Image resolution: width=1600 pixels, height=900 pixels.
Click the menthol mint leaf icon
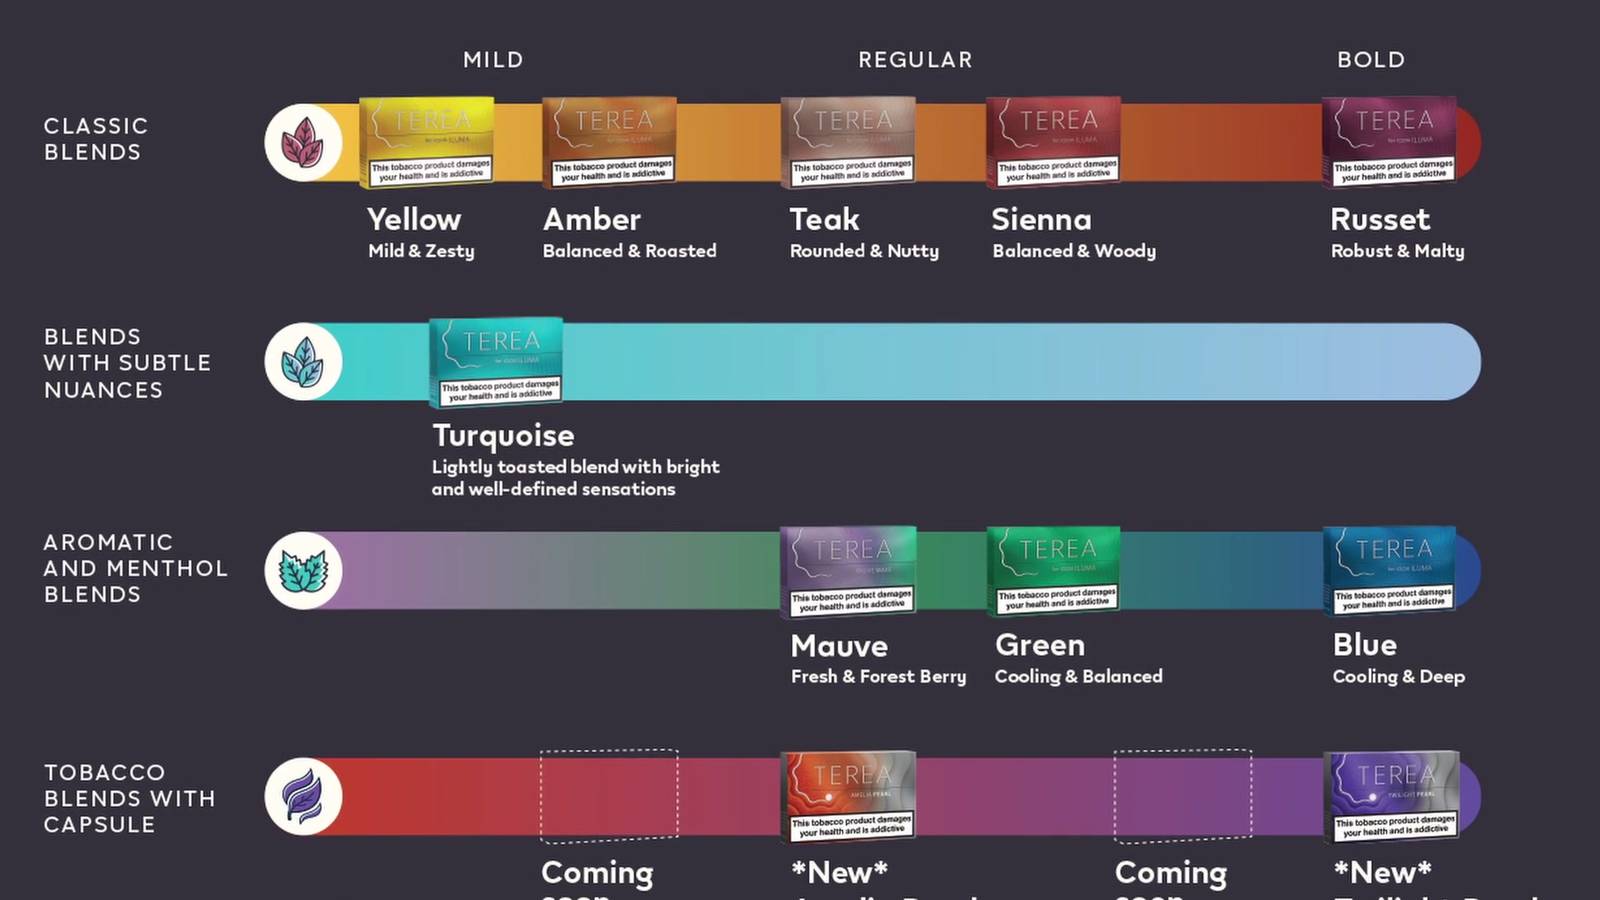point(303,570)
